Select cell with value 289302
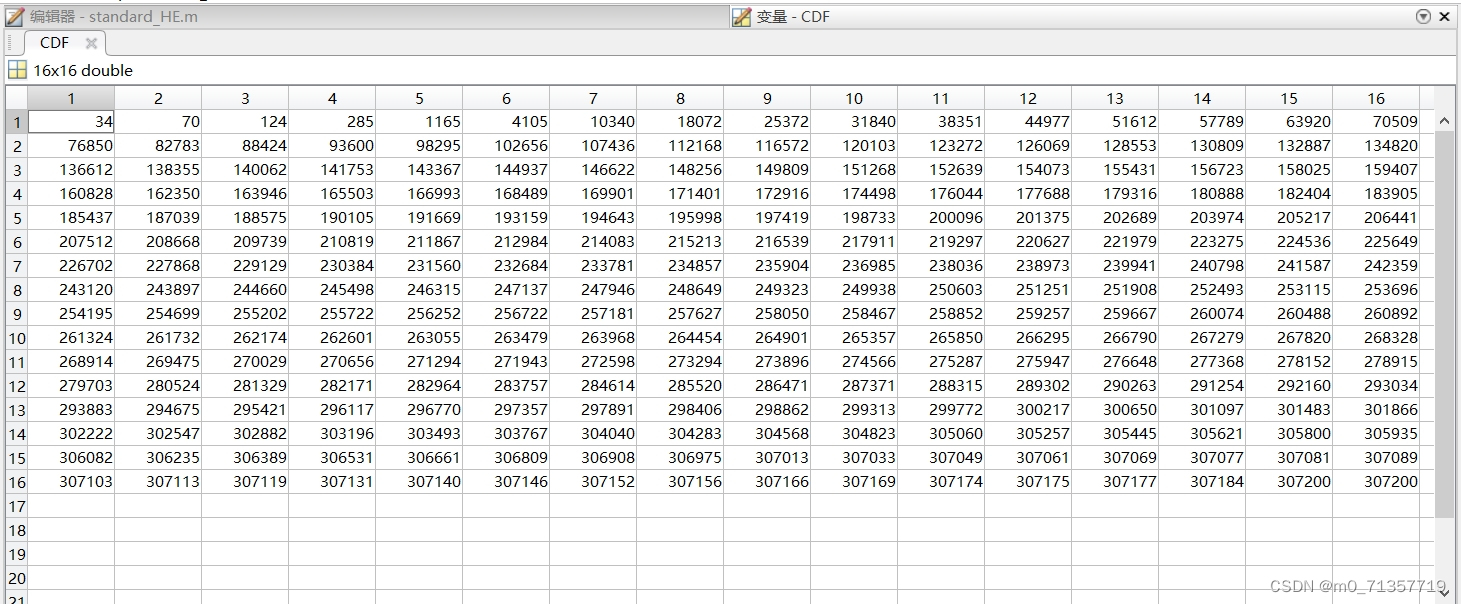 (x=1028, y=385)
